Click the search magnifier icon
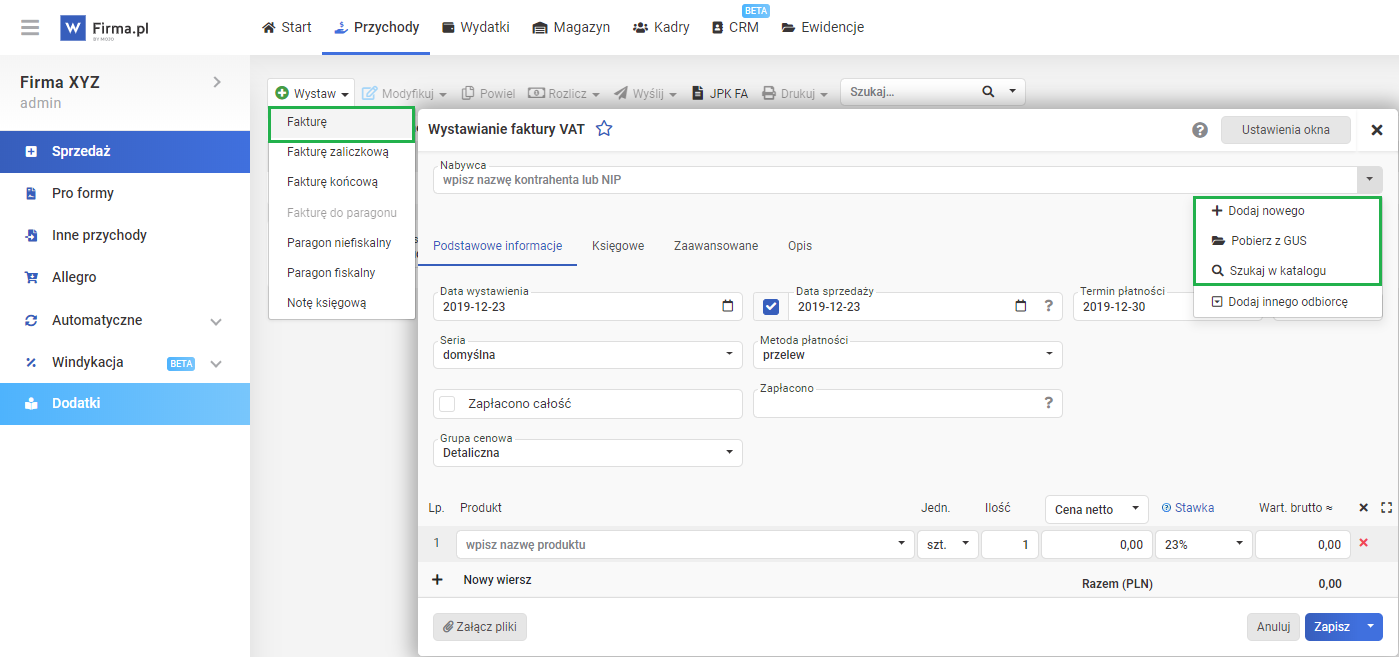 (x=988, y=92)
